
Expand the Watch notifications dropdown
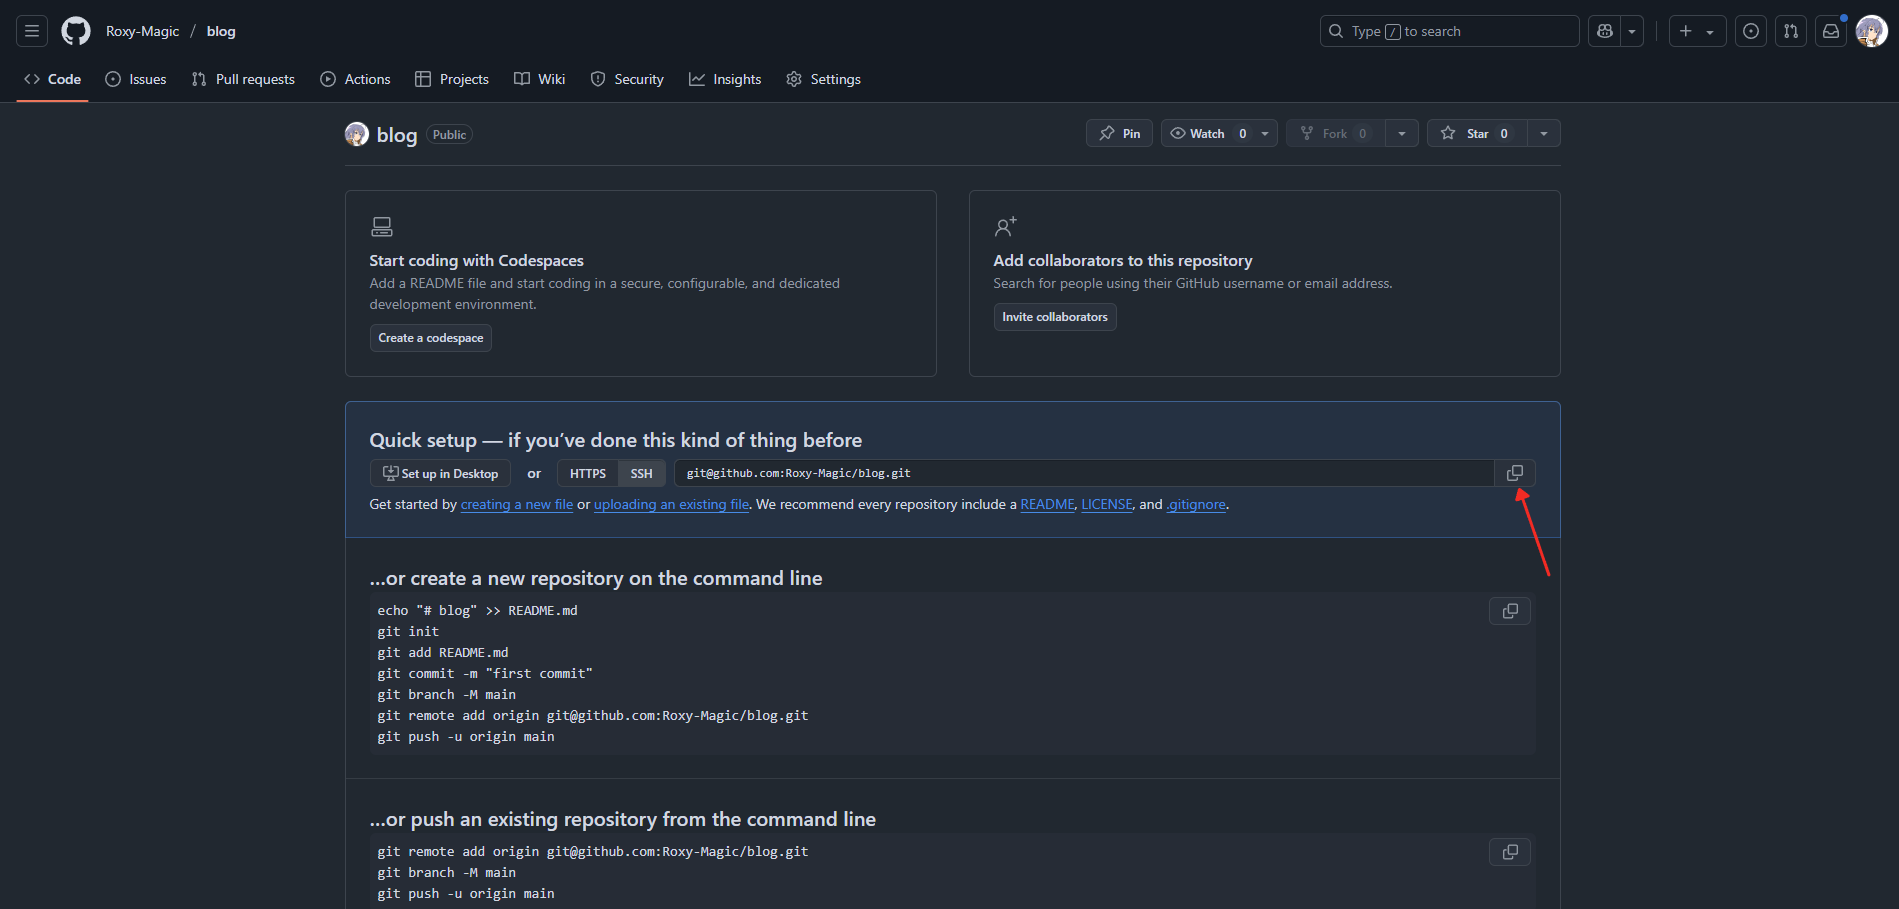coord(1265,134)
